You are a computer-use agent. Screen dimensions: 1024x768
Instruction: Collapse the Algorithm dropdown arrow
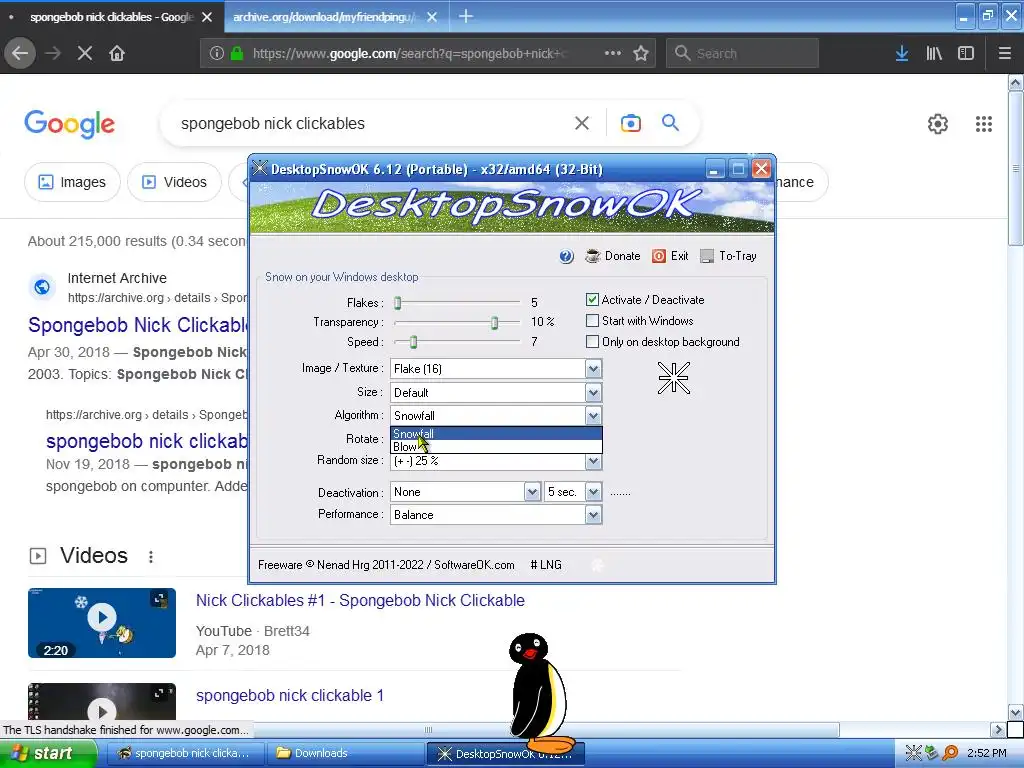(x=593, y=415)
